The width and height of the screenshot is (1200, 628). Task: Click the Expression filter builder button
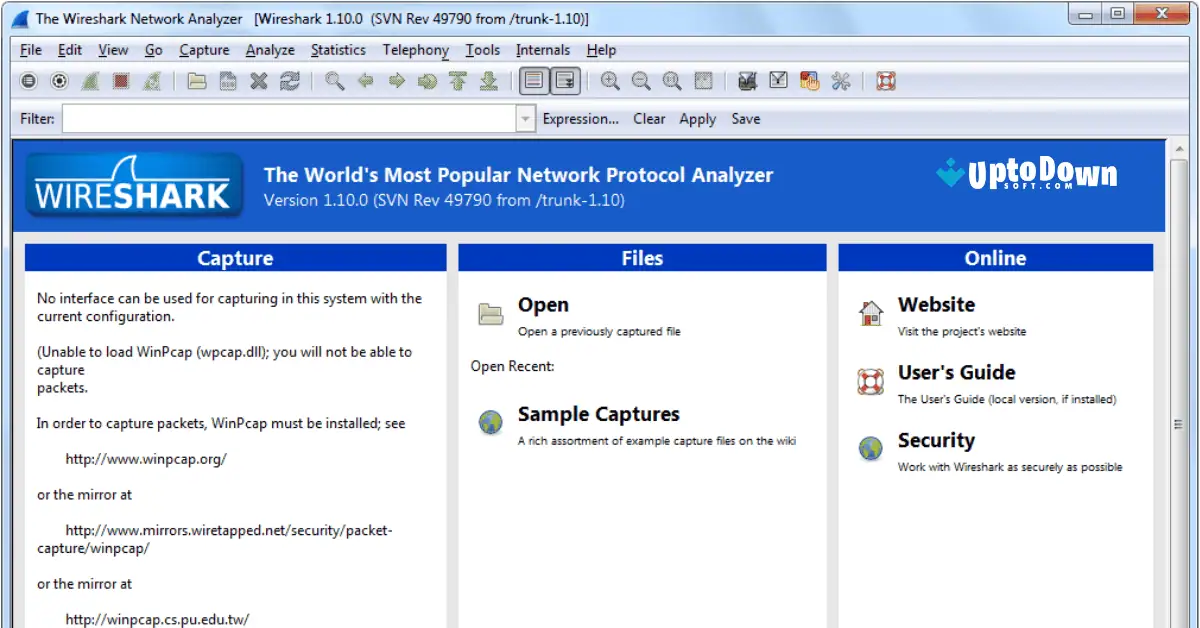coord(581,118)
